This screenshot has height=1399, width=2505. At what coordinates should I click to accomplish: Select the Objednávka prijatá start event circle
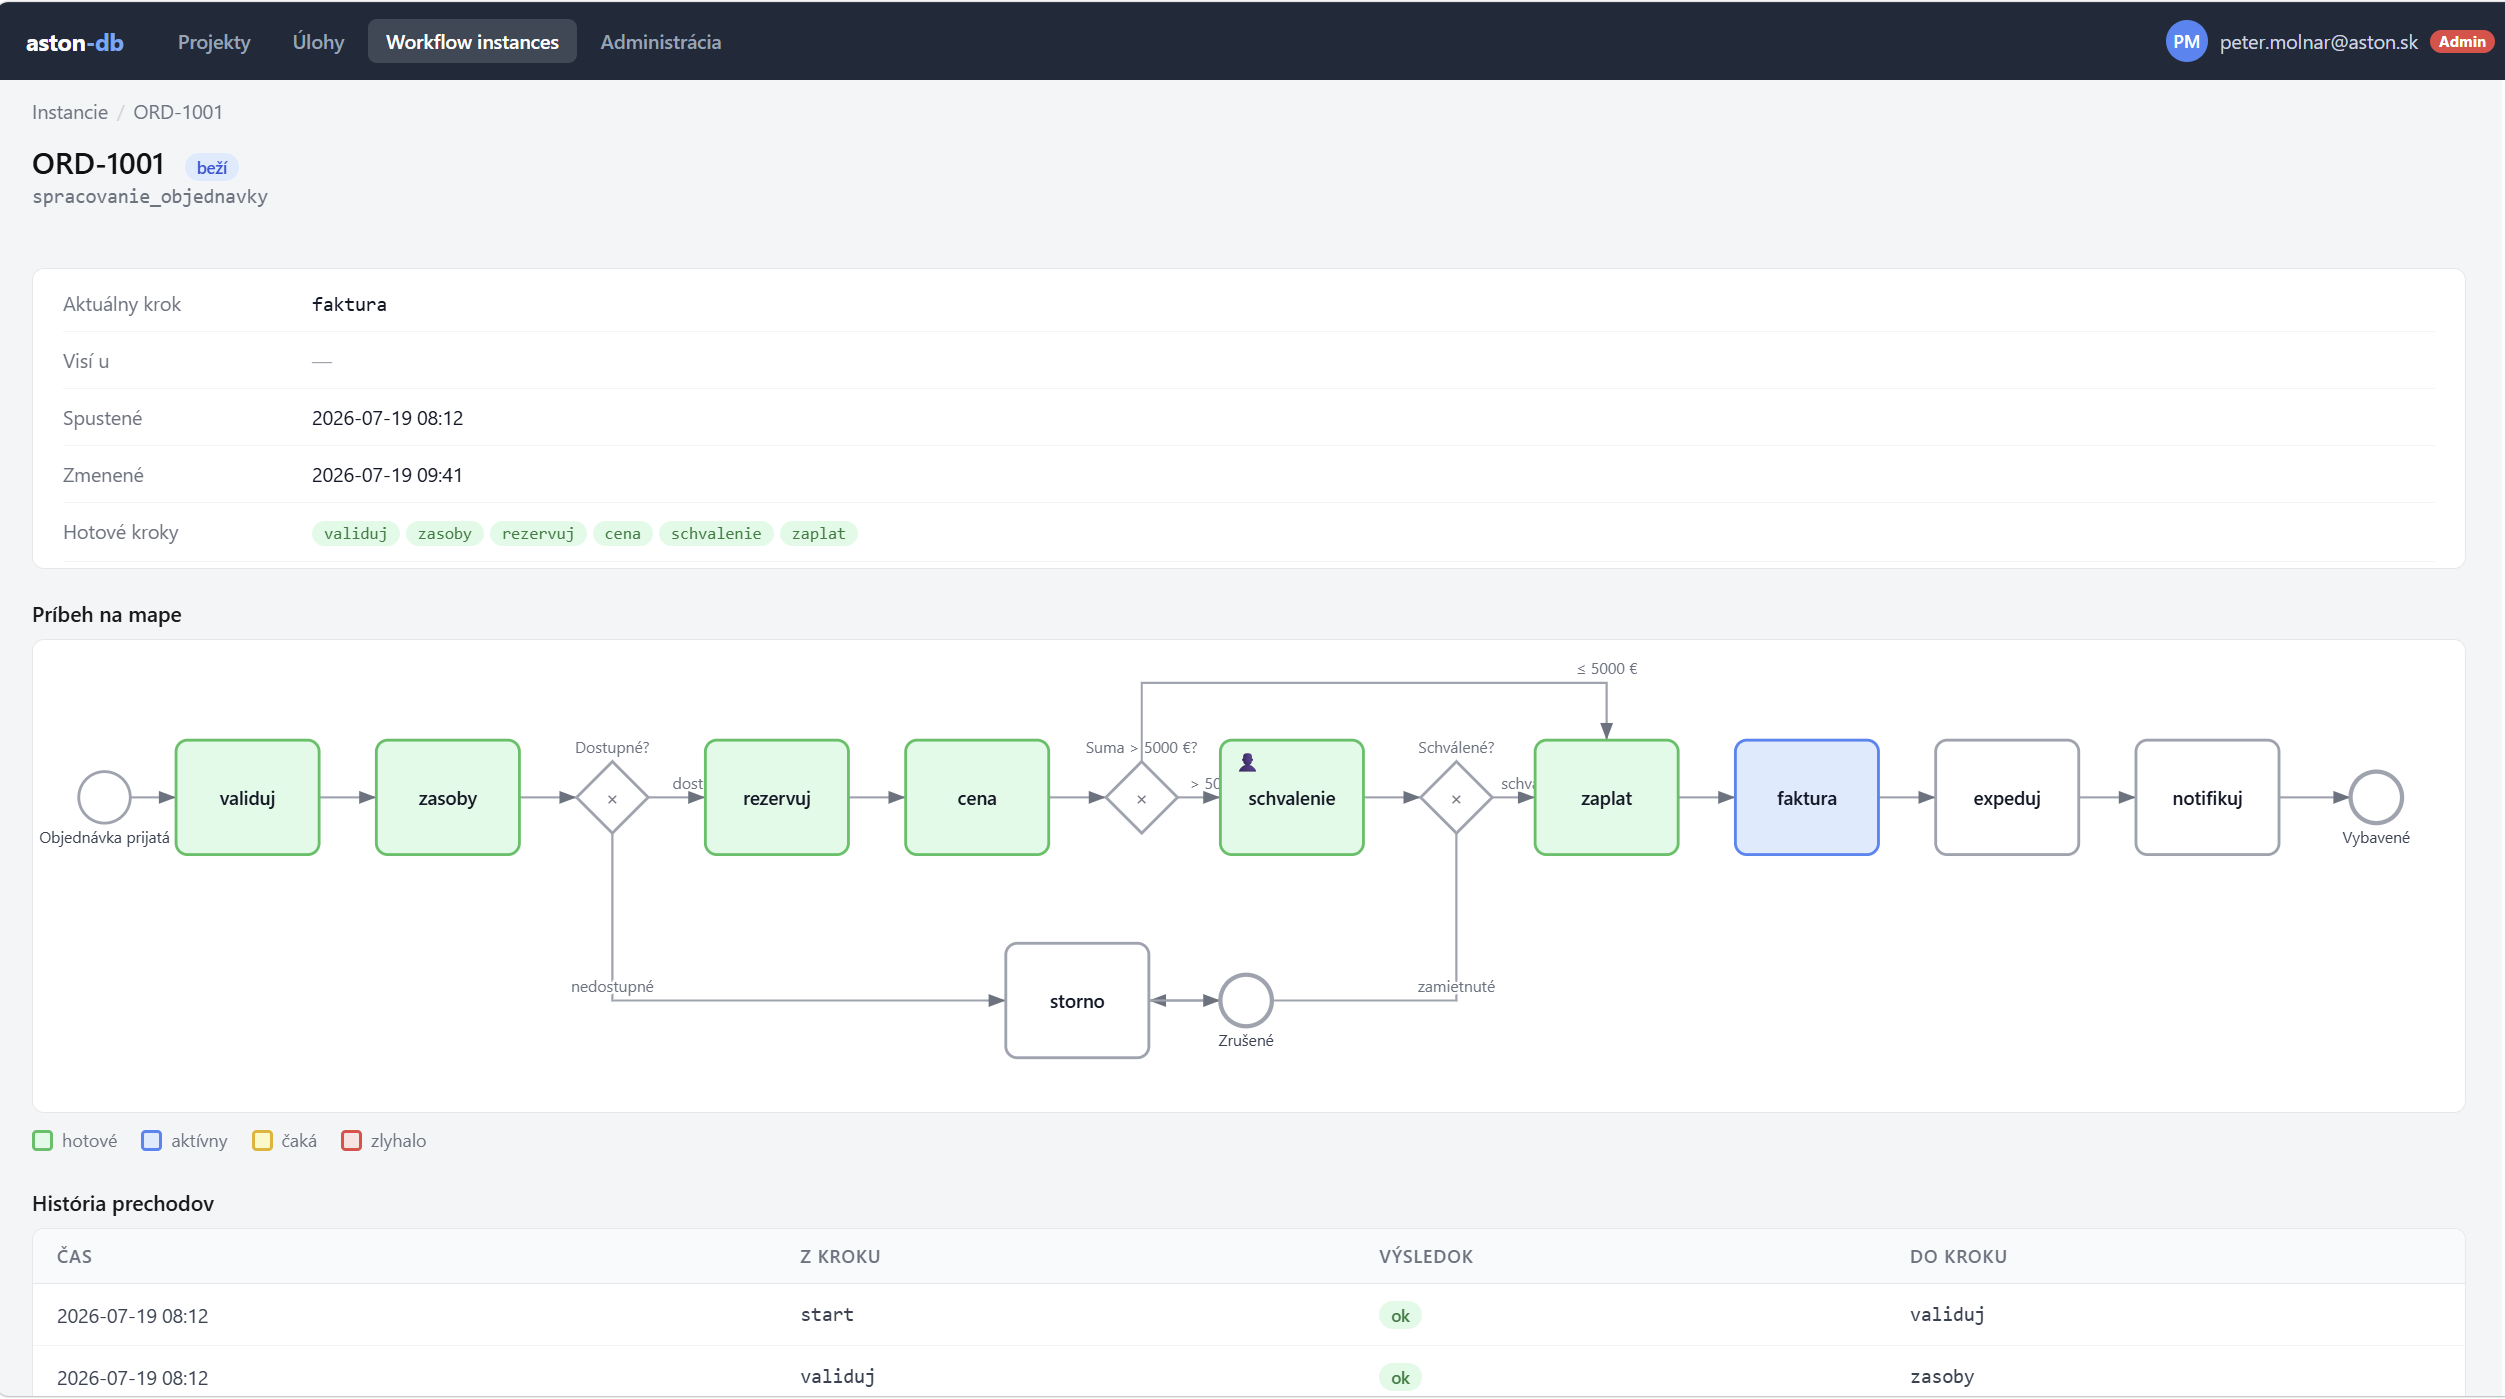[104, 797]
